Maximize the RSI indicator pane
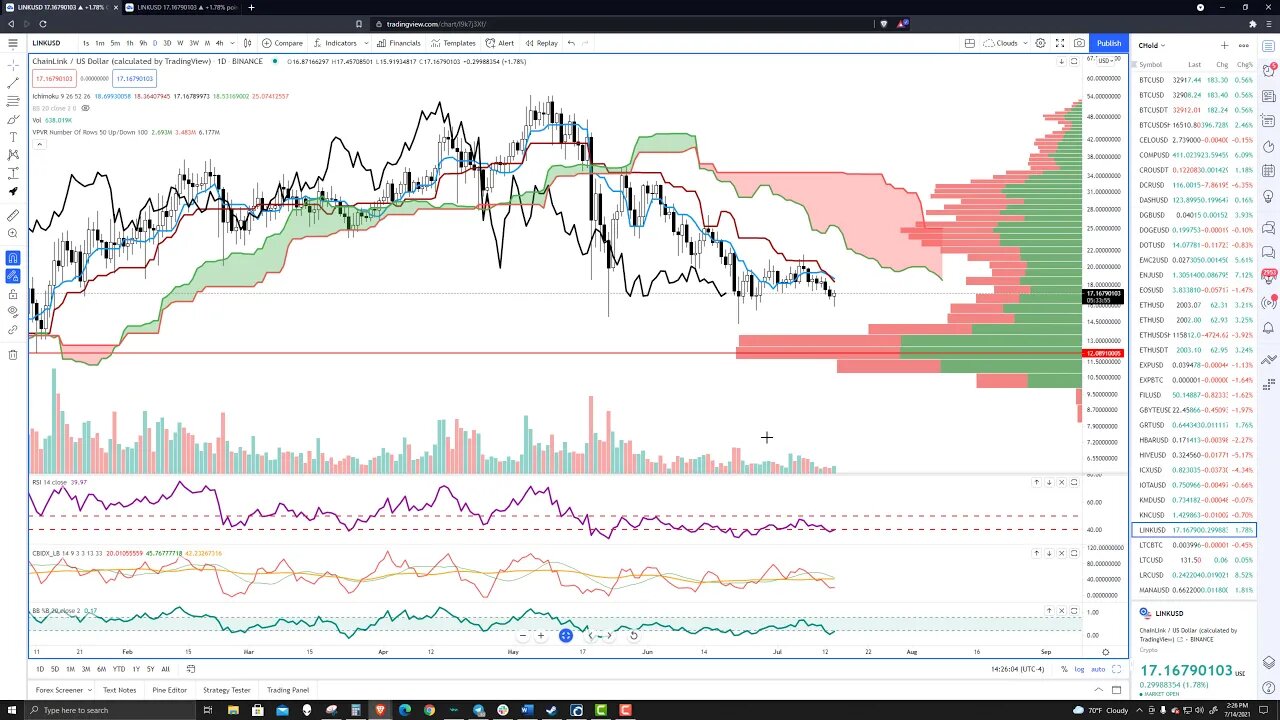1280x720 pixels. 1074,482
